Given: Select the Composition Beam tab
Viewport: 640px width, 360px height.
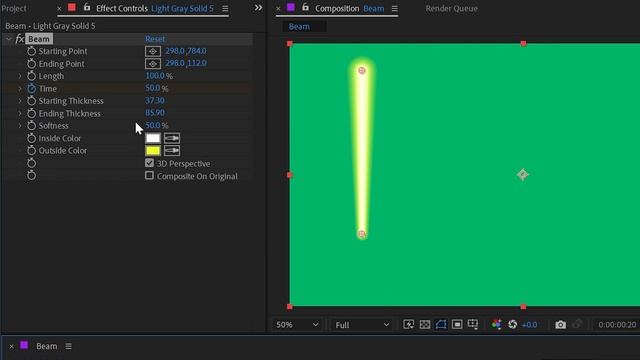Looking at the screenshot, I should pyautogui.click(x=349, y=8).
